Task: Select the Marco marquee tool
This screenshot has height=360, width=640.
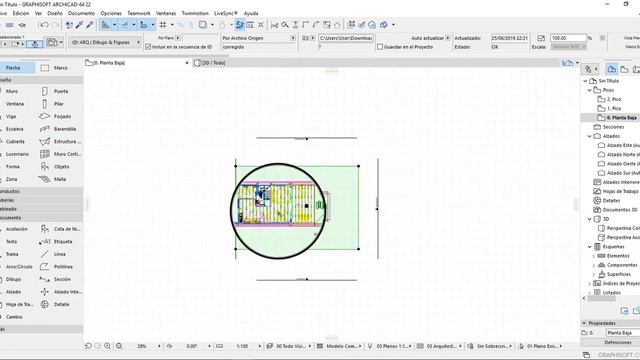Action: tap(54, 68)
